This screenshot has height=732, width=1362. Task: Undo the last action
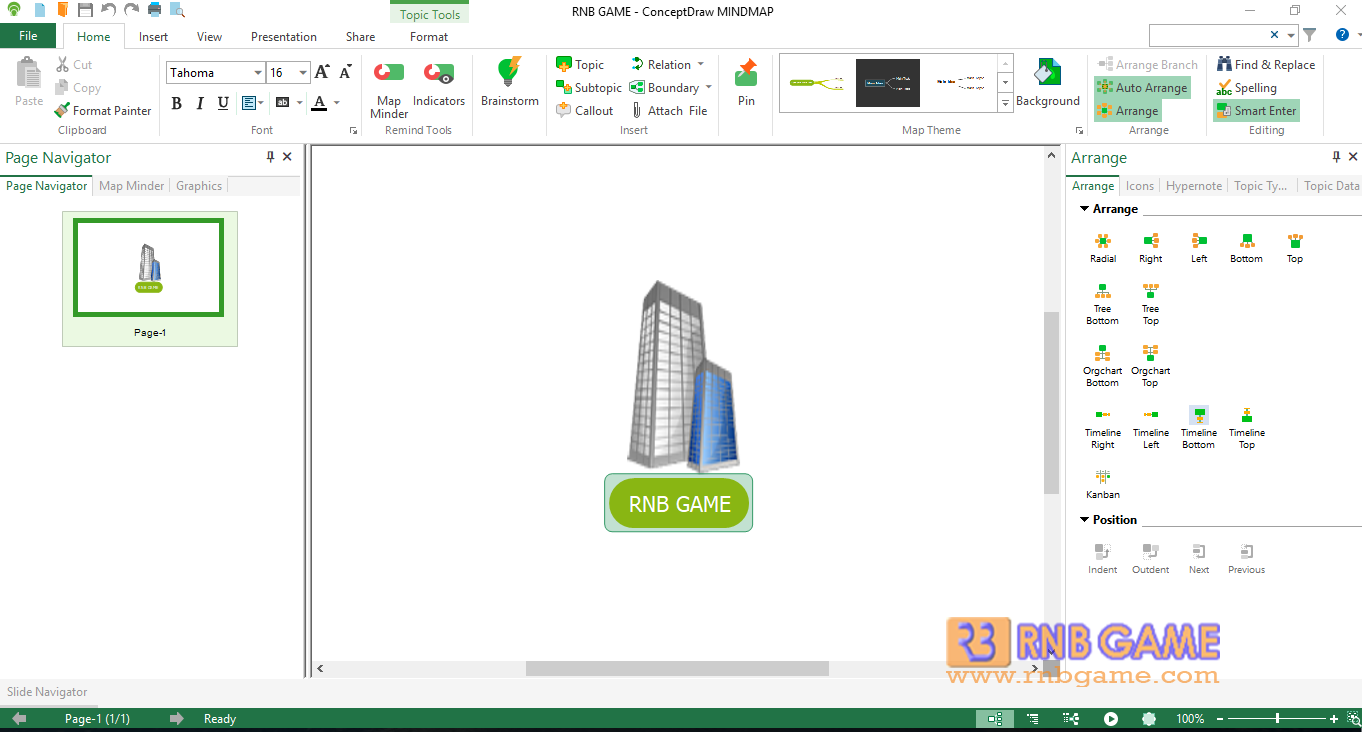coord(108,10)
